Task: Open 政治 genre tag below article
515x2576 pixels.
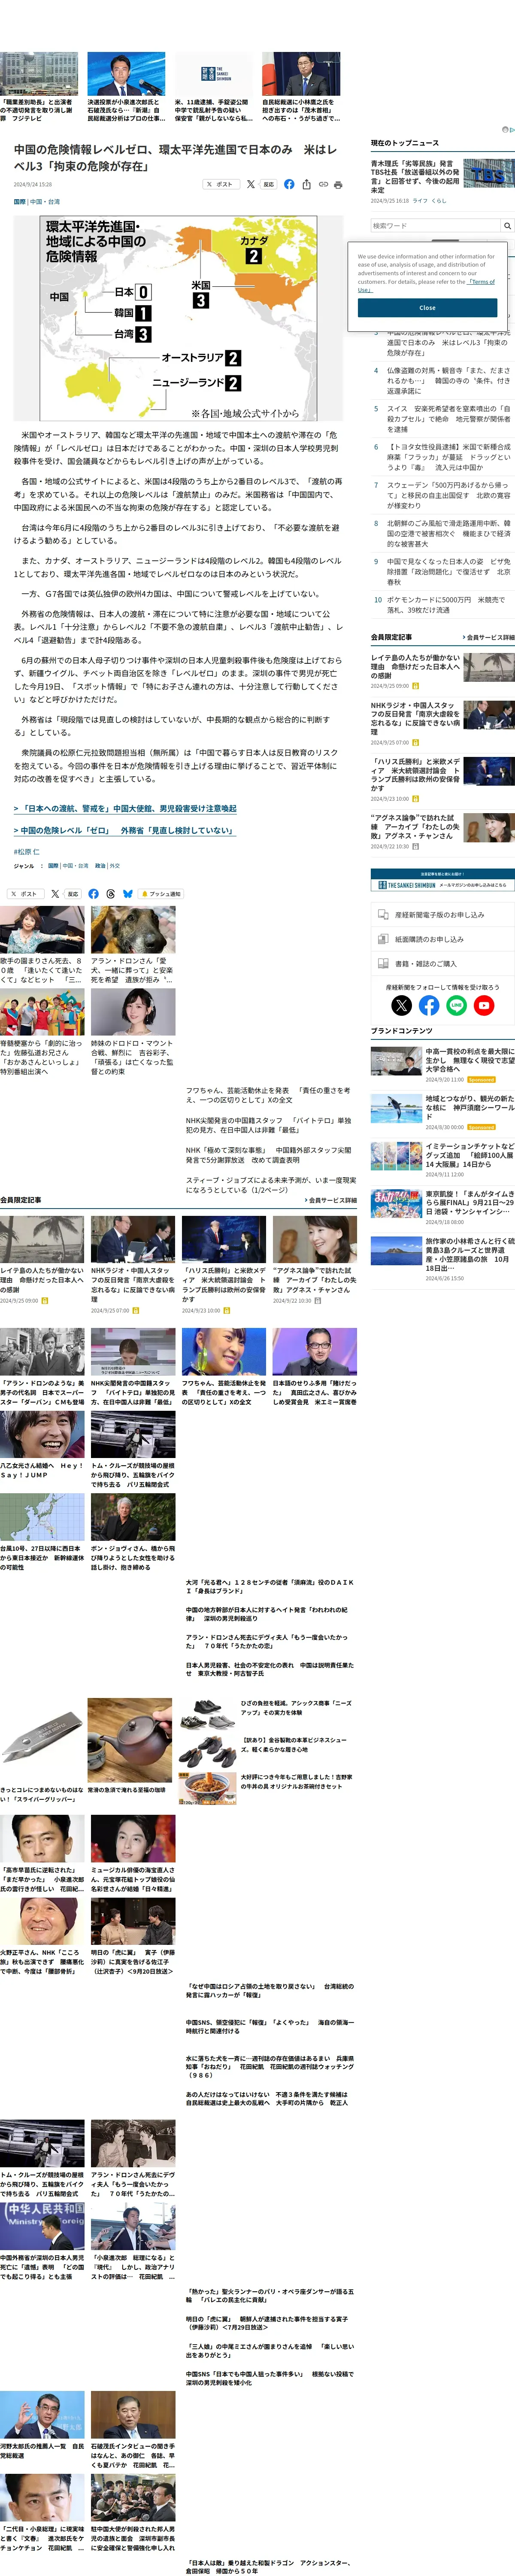Action: pos(100,866)
